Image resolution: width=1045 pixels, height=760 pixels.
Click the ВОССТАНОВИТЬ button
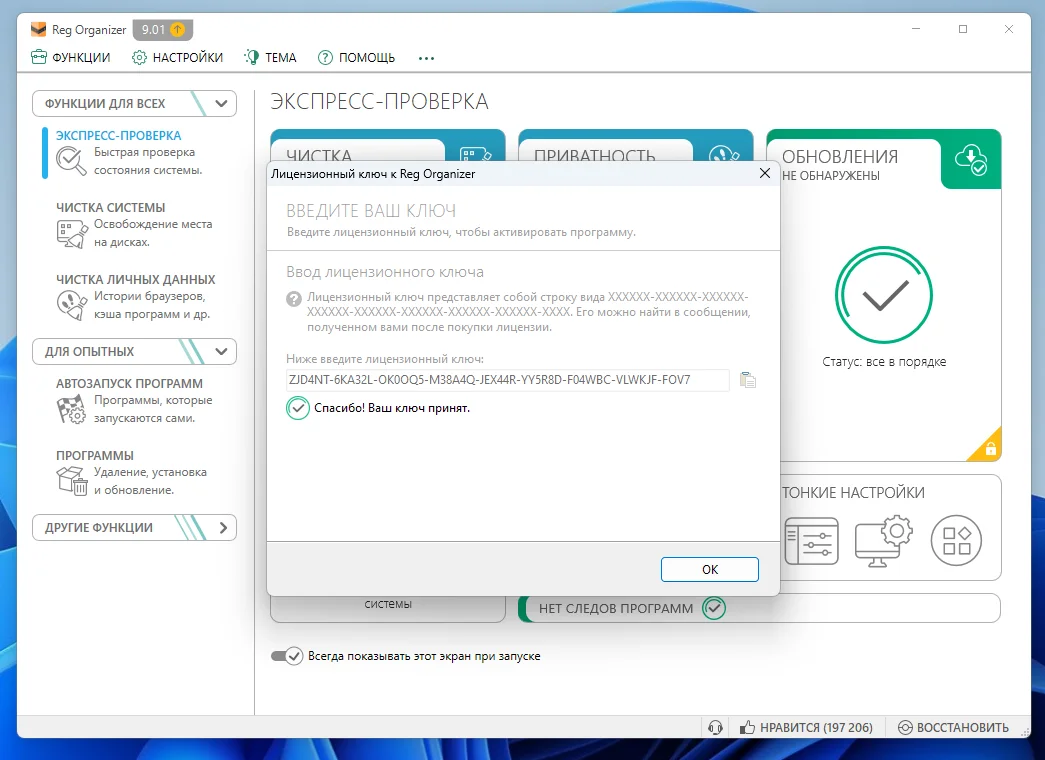tap(953, 727)
